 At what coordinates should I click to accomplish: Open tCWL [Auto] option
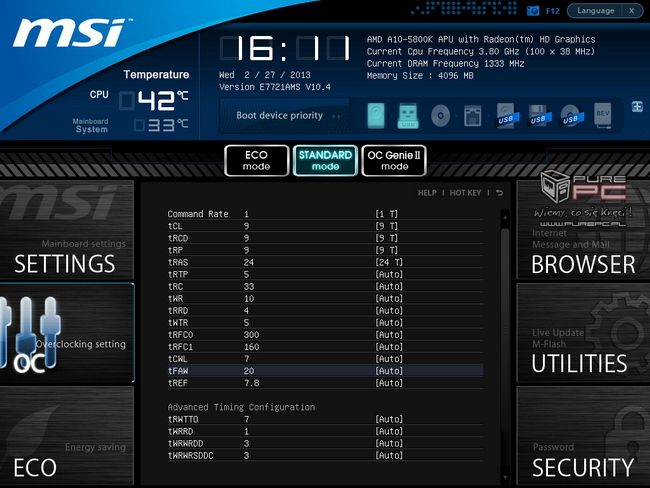pyautogui.click(x=389, y=359)
